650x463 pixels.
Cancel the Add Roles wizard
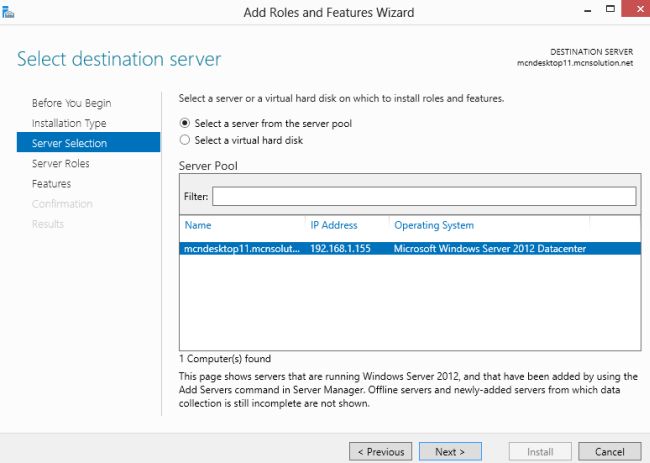coord(608,451)
